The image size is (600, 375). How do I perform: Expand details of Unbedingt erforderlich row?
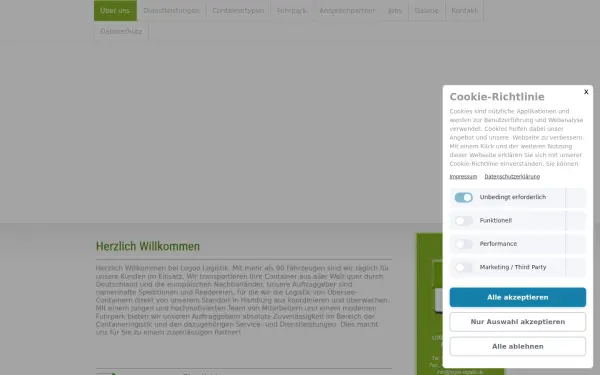coord(576,197)
